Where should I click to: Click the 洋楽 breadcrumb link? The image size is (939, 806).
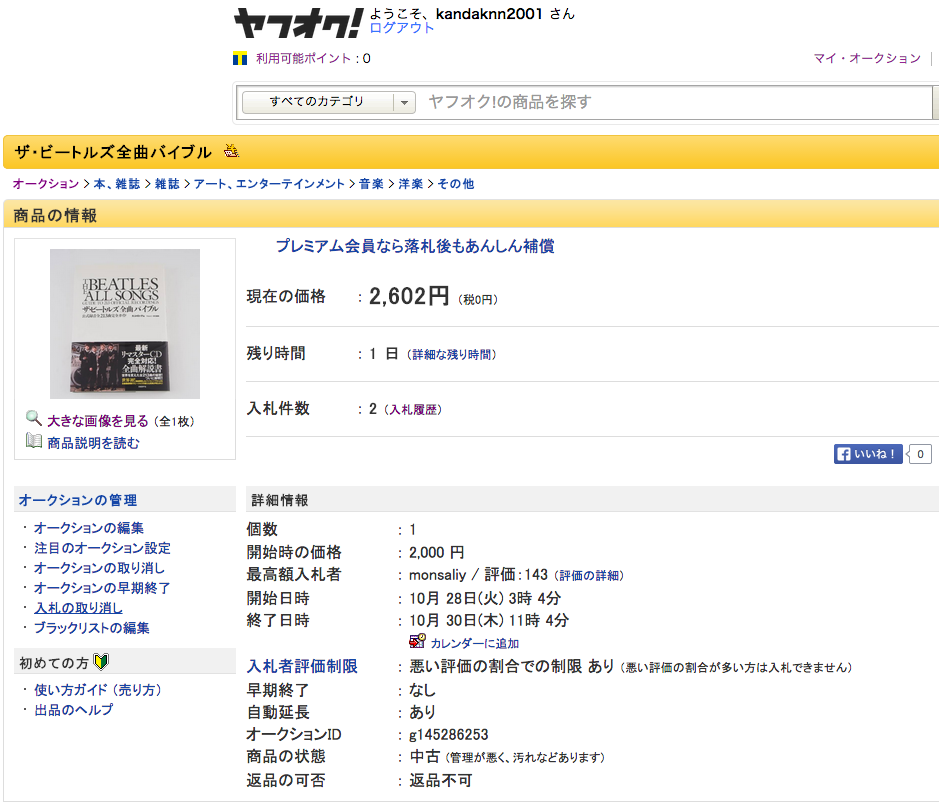click(x=411, y=184)
